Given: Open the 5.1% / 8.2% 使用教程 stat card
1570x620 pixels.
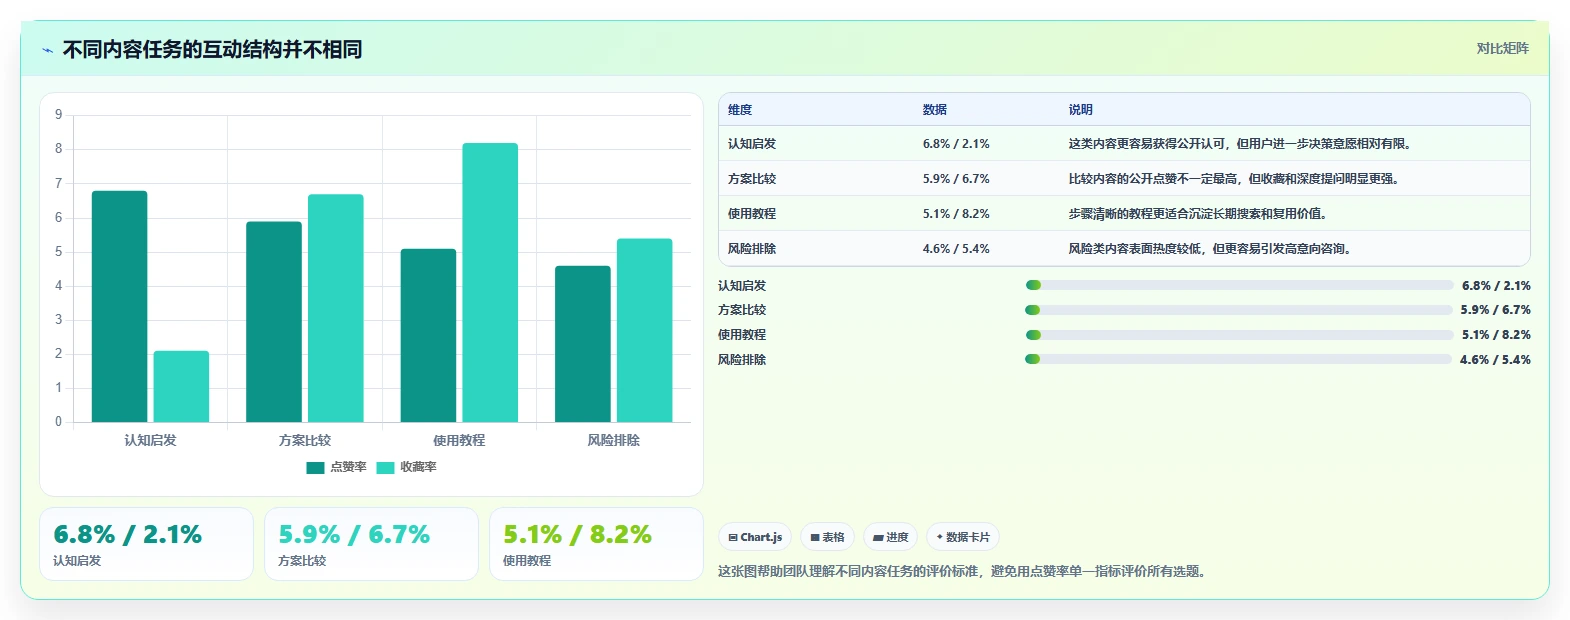Looking at the screenshot, I should pos(596,544).
